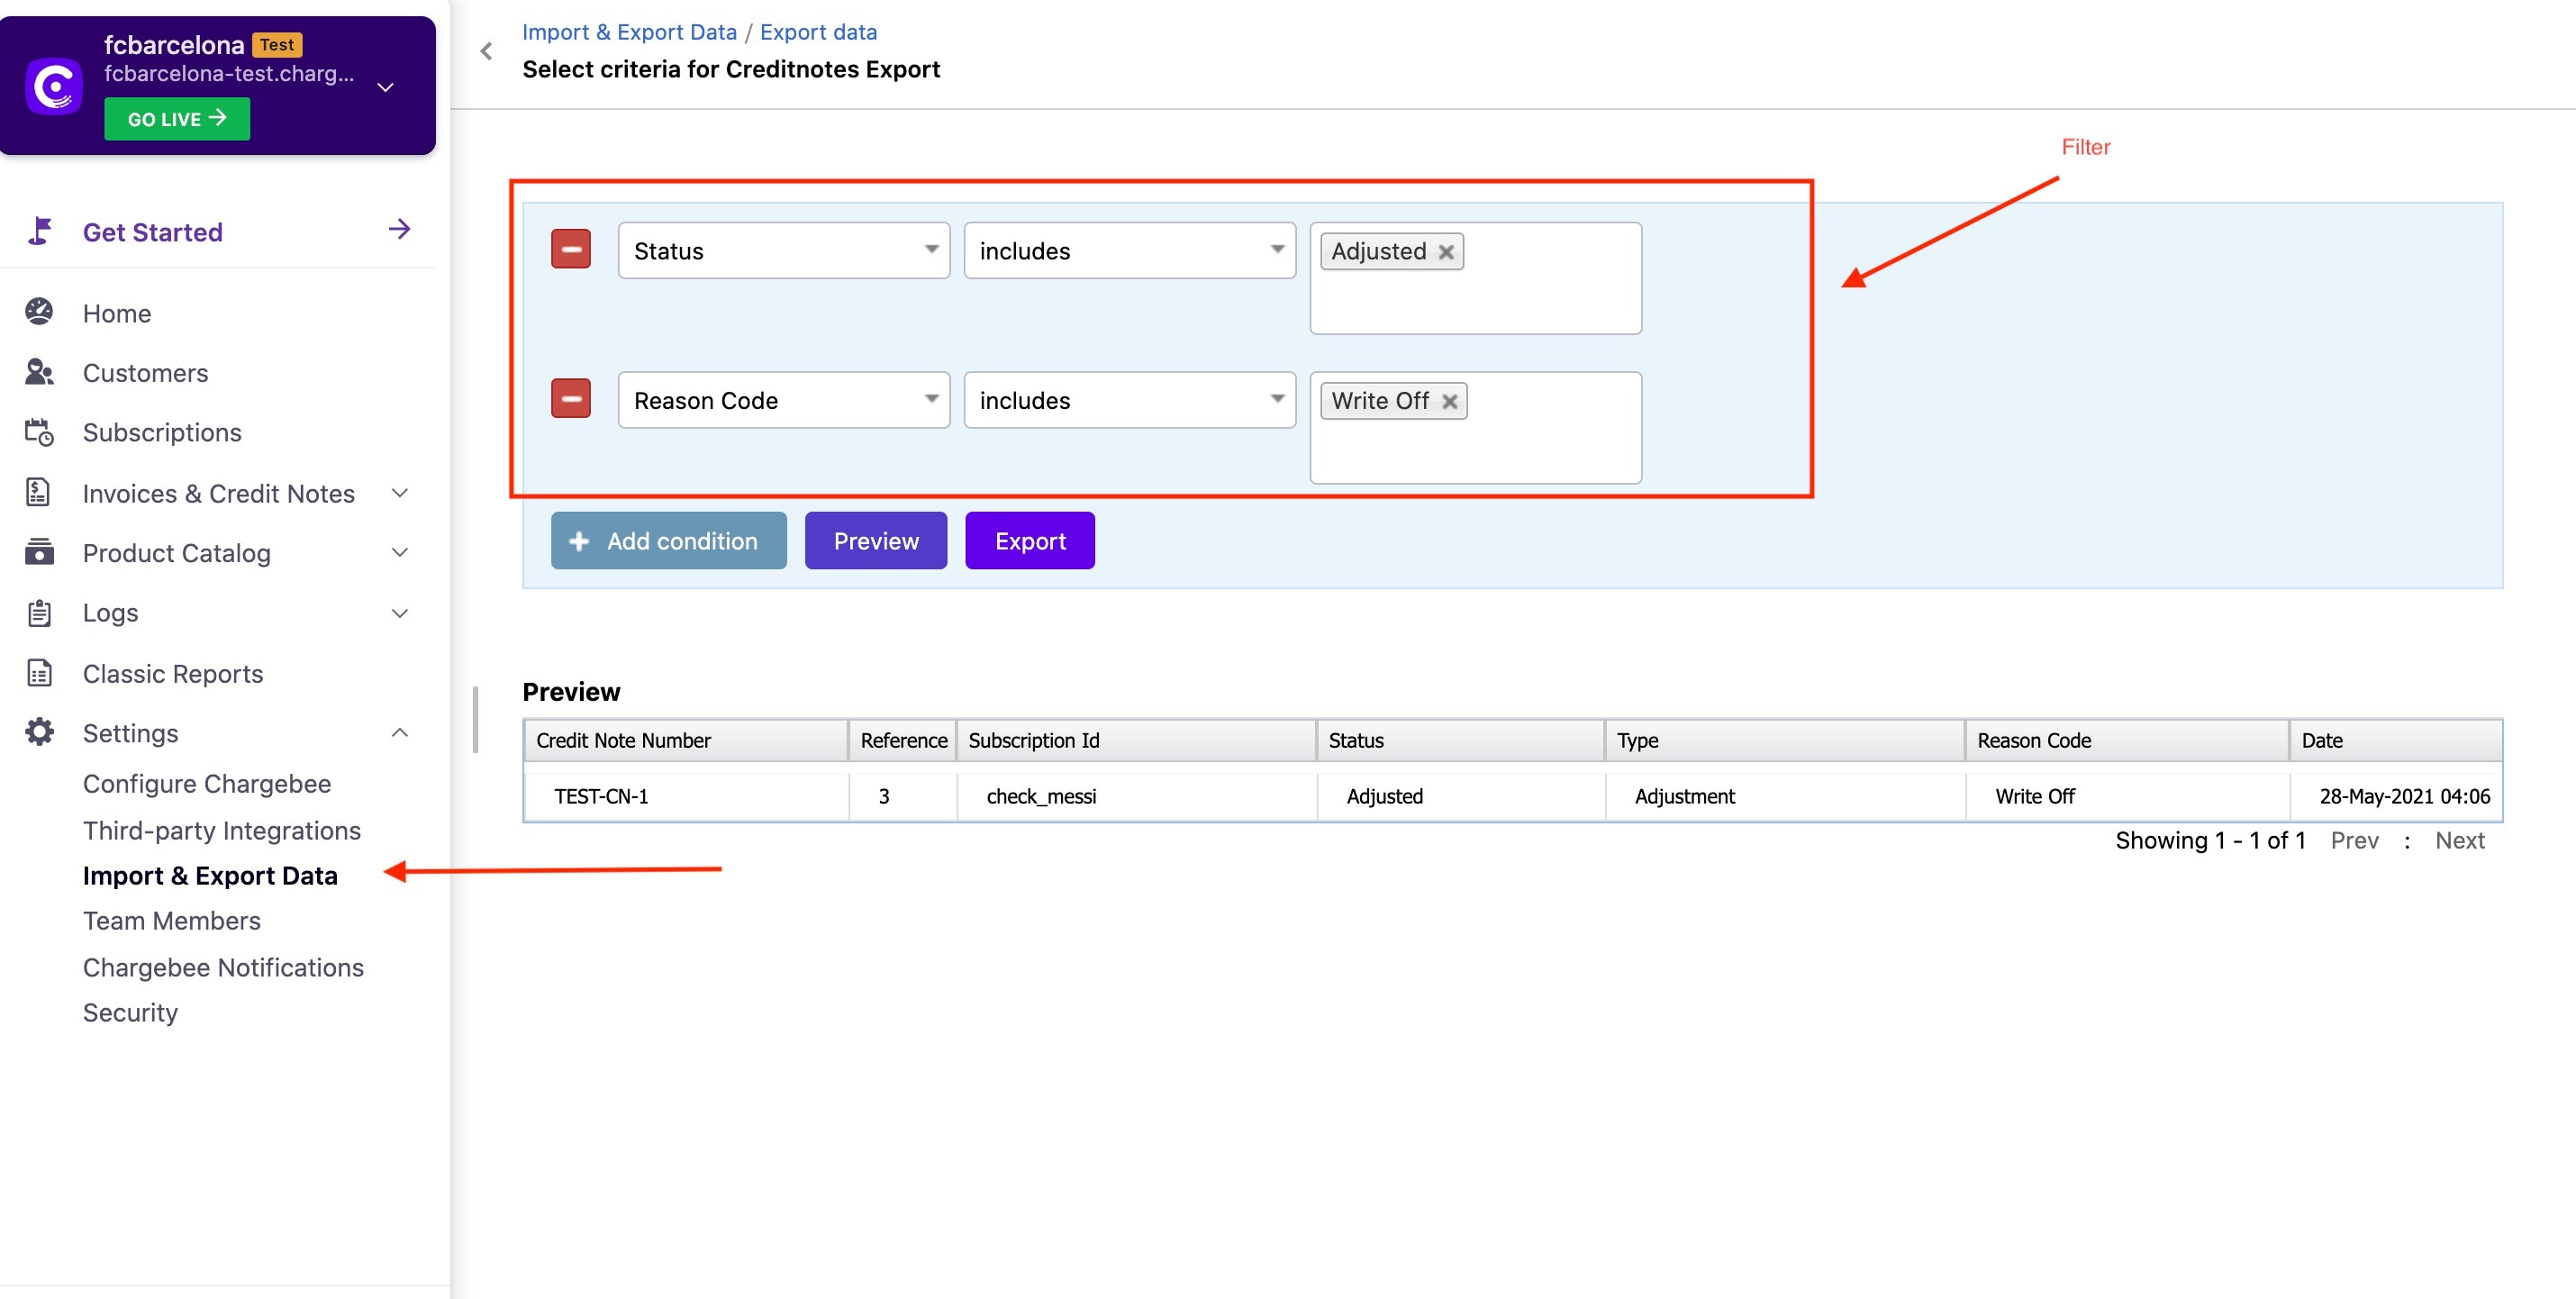Open the Reason Code field dropdown

tap(783, 400)
